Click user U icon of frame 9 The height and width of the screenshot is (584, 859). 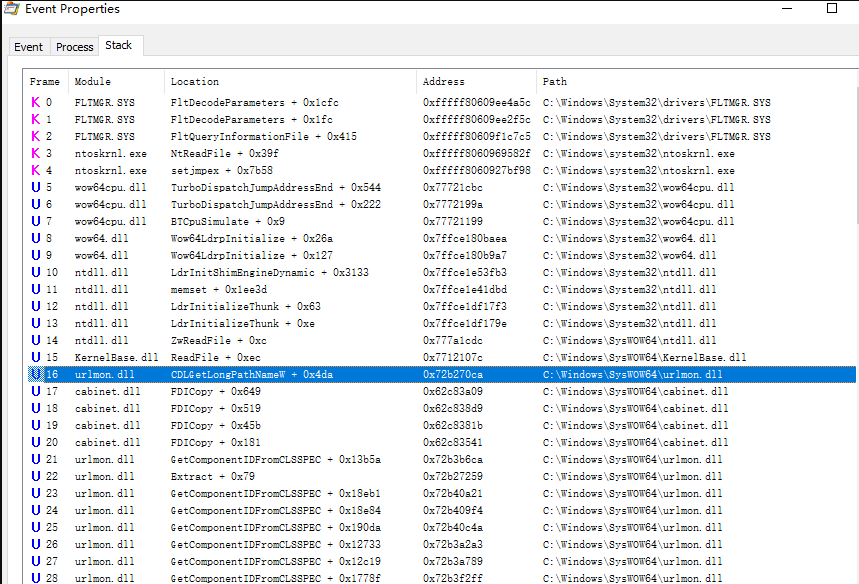pyautogui.click(x=36, y=255)
